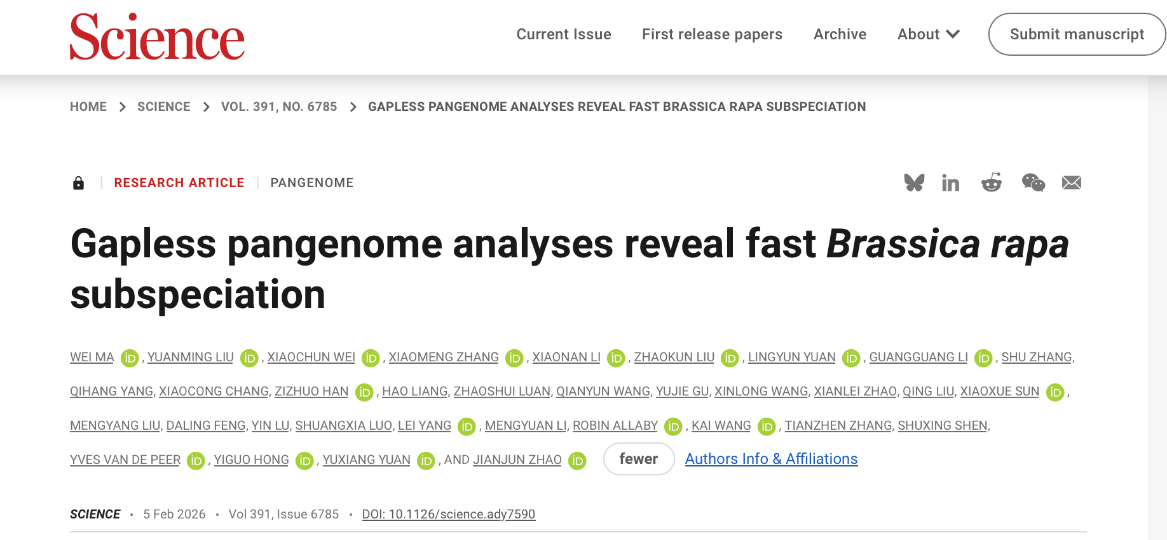Open Vol. 391, No. 6785 breadcrumb
Screen dimensions: 1167x540
coord(279,107)
